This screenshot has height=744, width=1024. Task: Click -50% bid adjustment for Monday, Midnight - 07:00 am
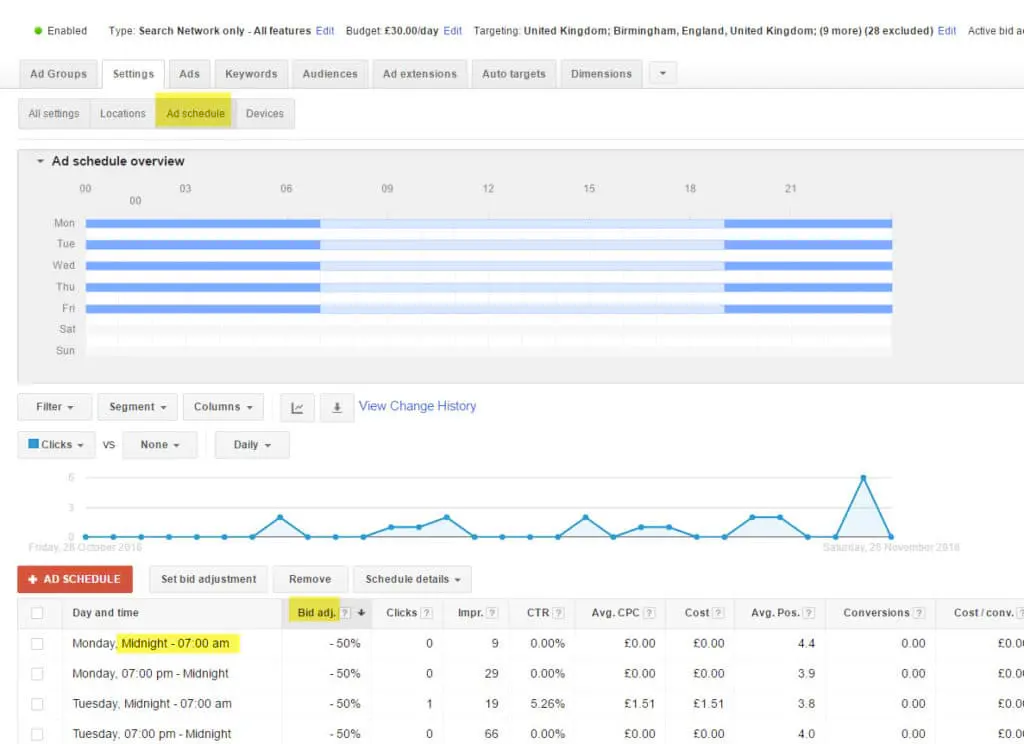pyautogui.click(x=345, y=643)
